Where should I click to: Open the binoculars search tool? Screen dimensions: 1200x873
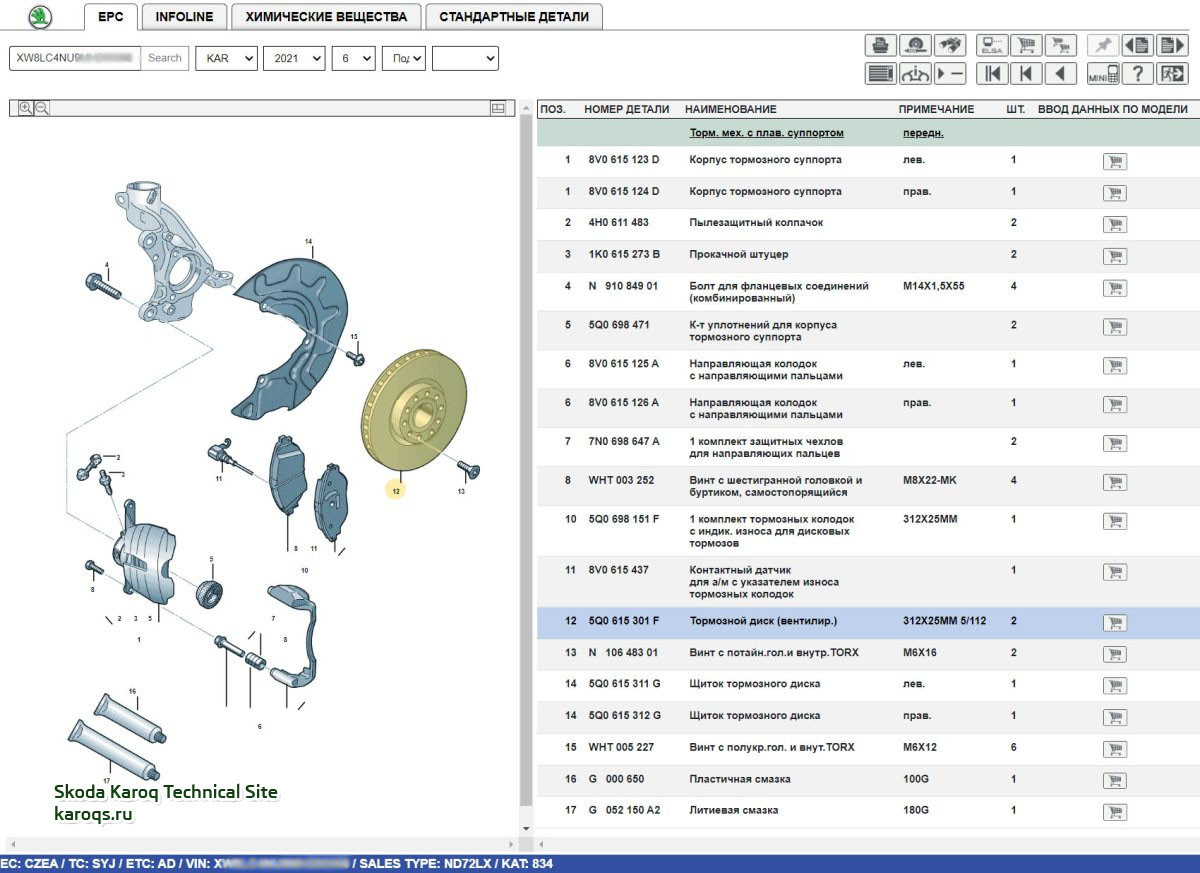tap(949, 45)
